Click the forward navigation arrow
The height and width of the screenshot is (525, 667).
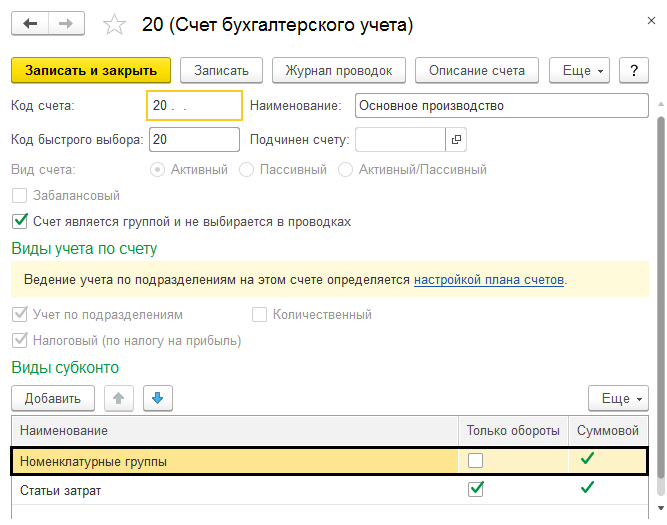coord(64,23)
